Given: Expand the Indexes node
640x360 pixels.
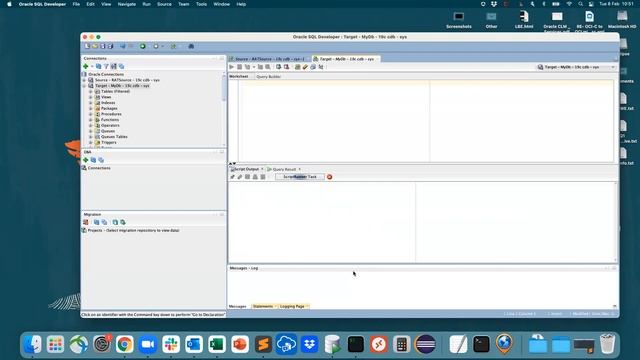Looking at the screenshot, I should tap(91, 103).
